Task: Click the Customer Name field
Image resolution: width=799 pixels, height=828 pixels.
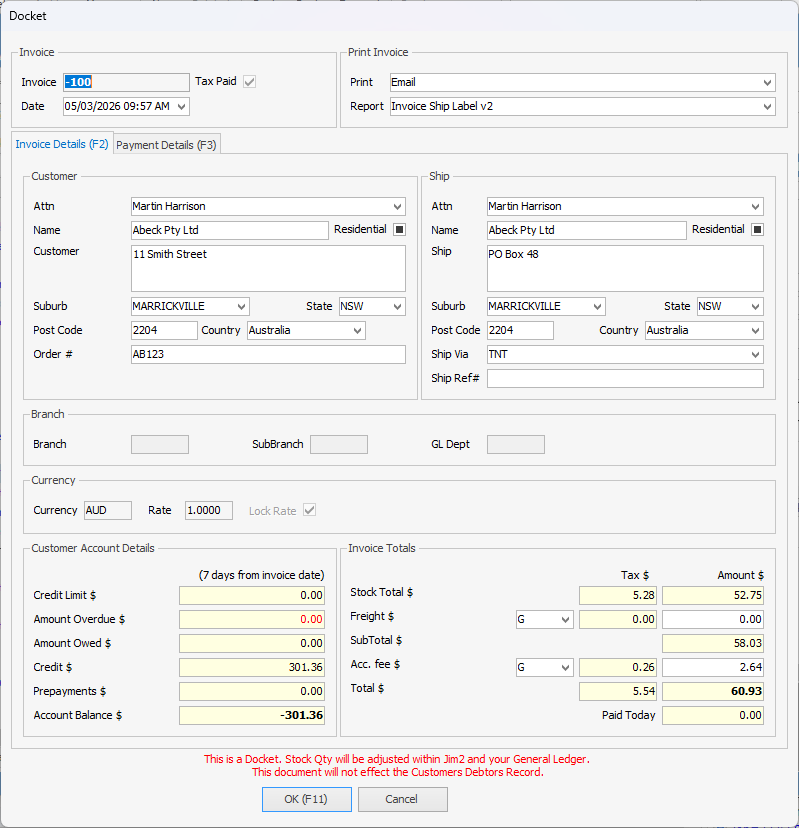Action: (x=230, y=230)
